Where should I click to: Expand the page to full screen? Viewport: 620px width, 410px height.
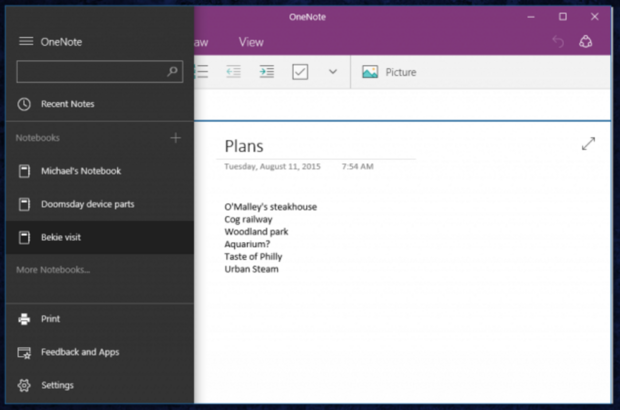[x=588, y=144]
